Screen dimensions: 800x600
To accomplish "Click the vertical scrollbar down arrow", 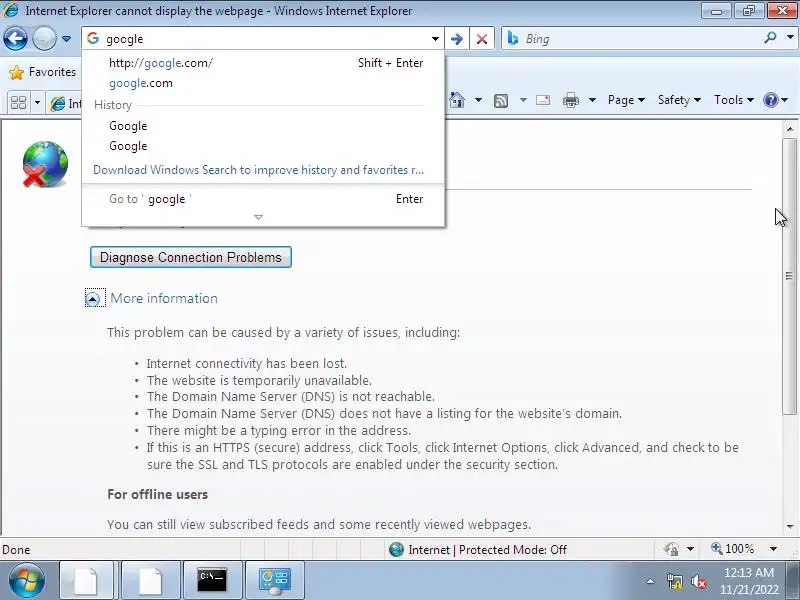I will pyautogui.click(x=790, y=526).
